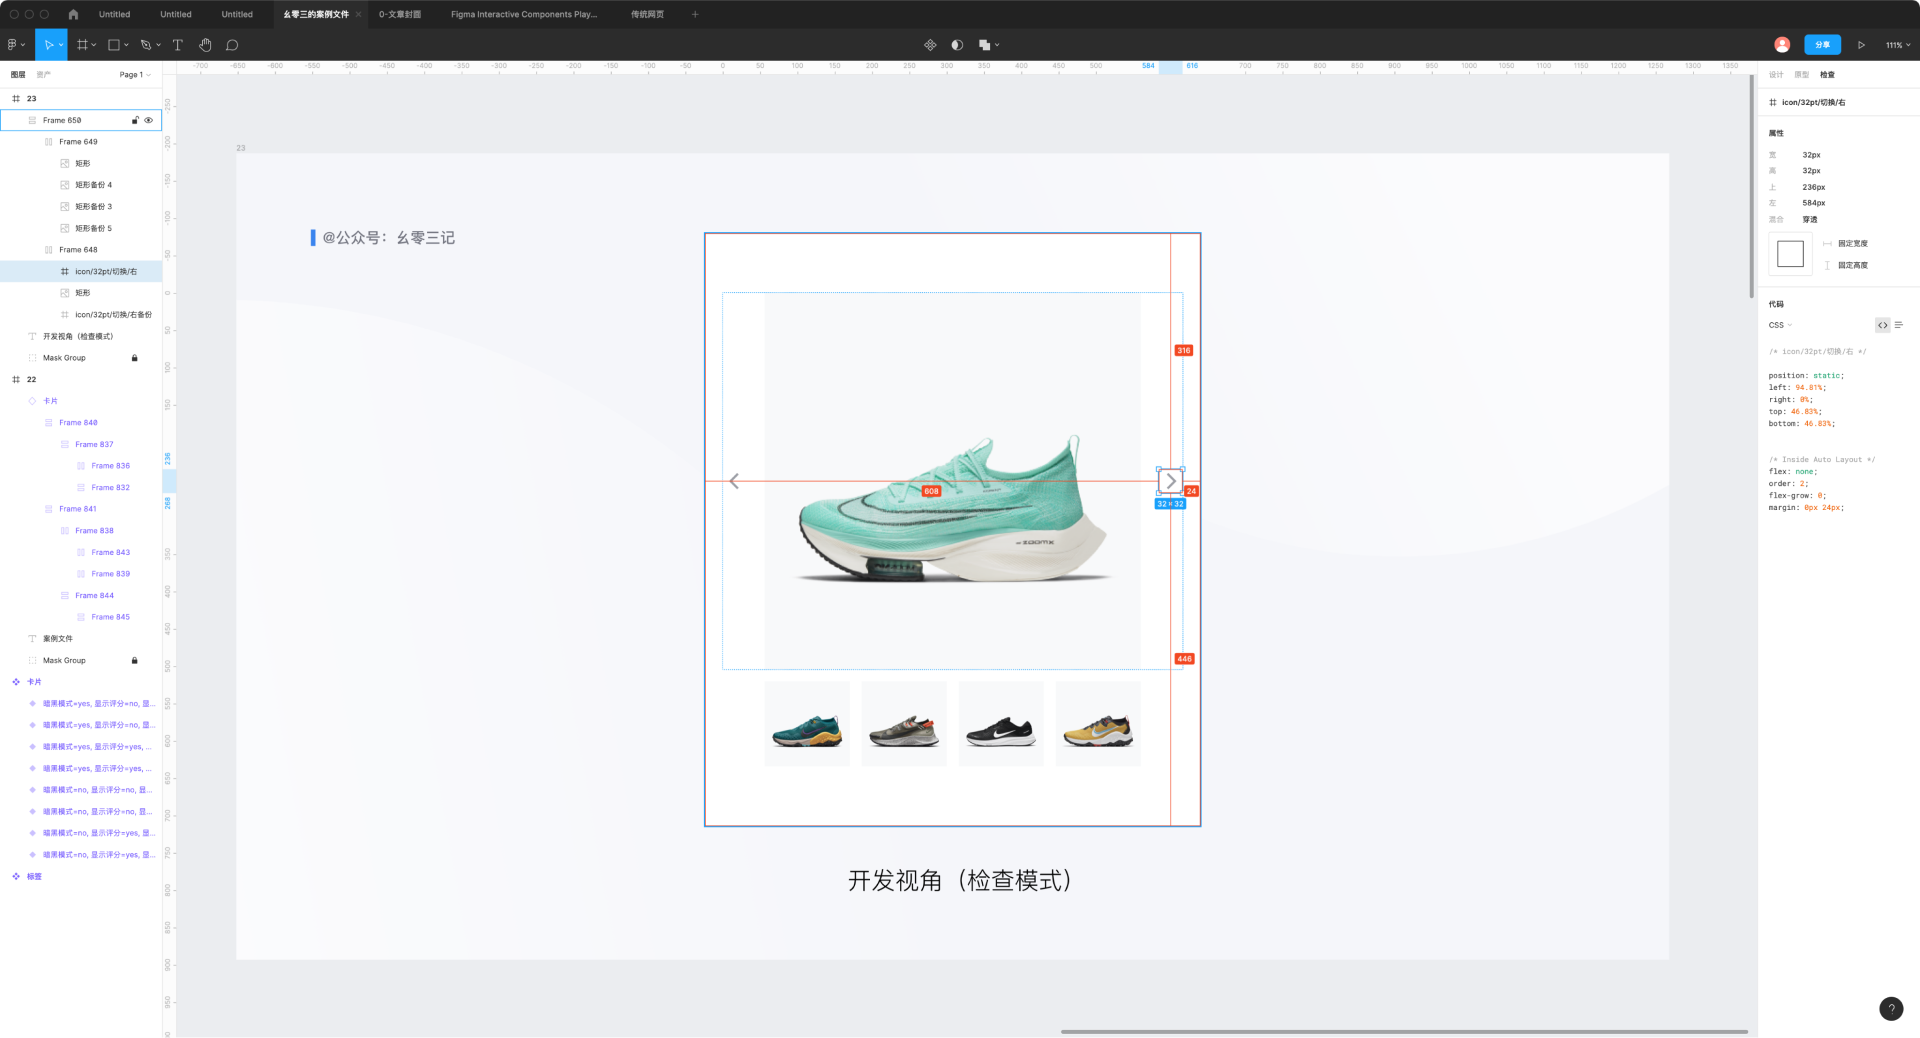This screenshot has height=1038, width=1920.
Task: Select the Frame tool
Action: [x=82, y=45]
